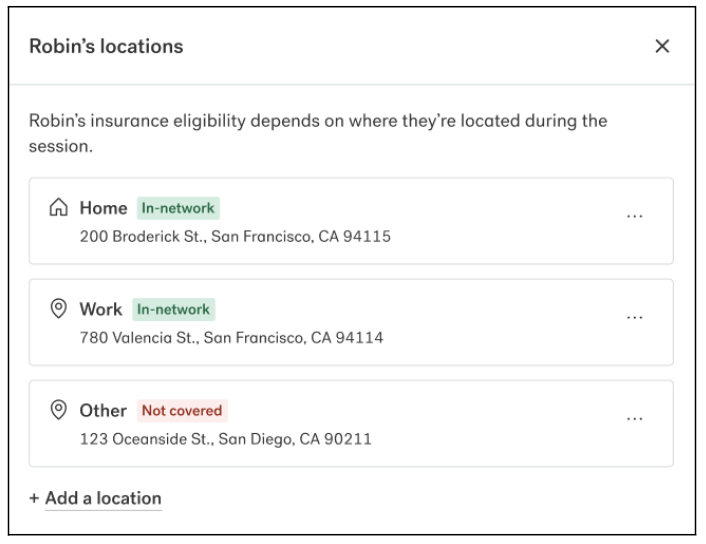Viewport: 706px width, 544px height.
Task: Click the house icon beside Home
Action: pos(59,208)
